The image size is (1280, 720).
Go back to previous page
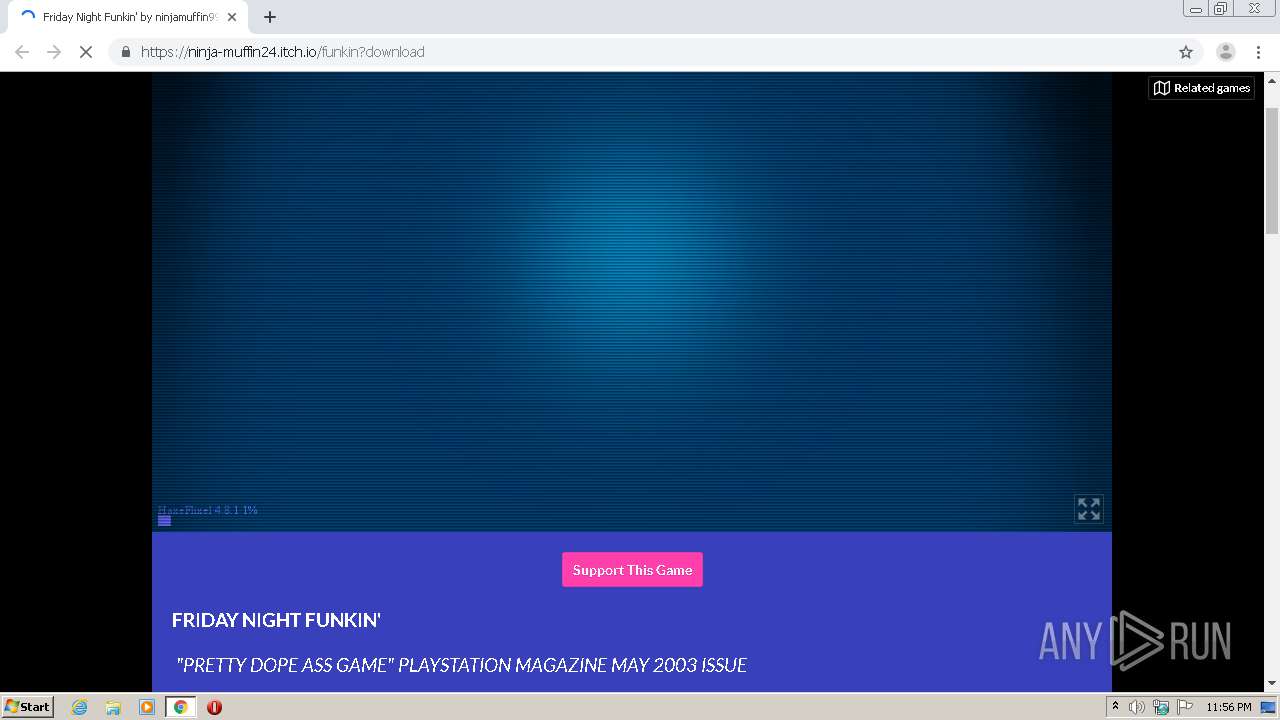click(x=22, y=52)
